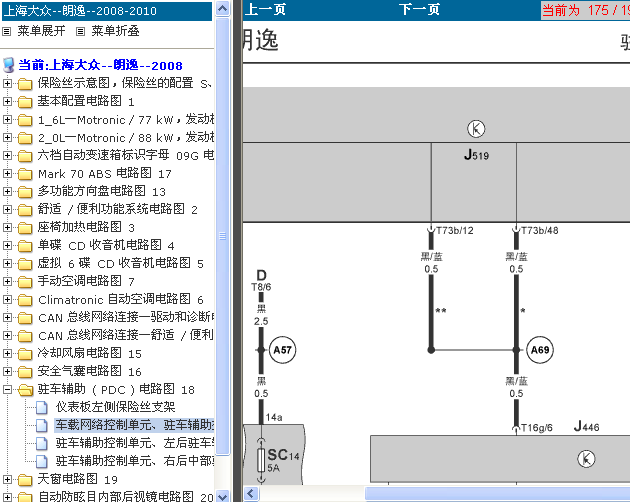This screenshot has width=630, height=502.
Task: Click the tree panel scroll down arrow
Action: click(223, 496)
